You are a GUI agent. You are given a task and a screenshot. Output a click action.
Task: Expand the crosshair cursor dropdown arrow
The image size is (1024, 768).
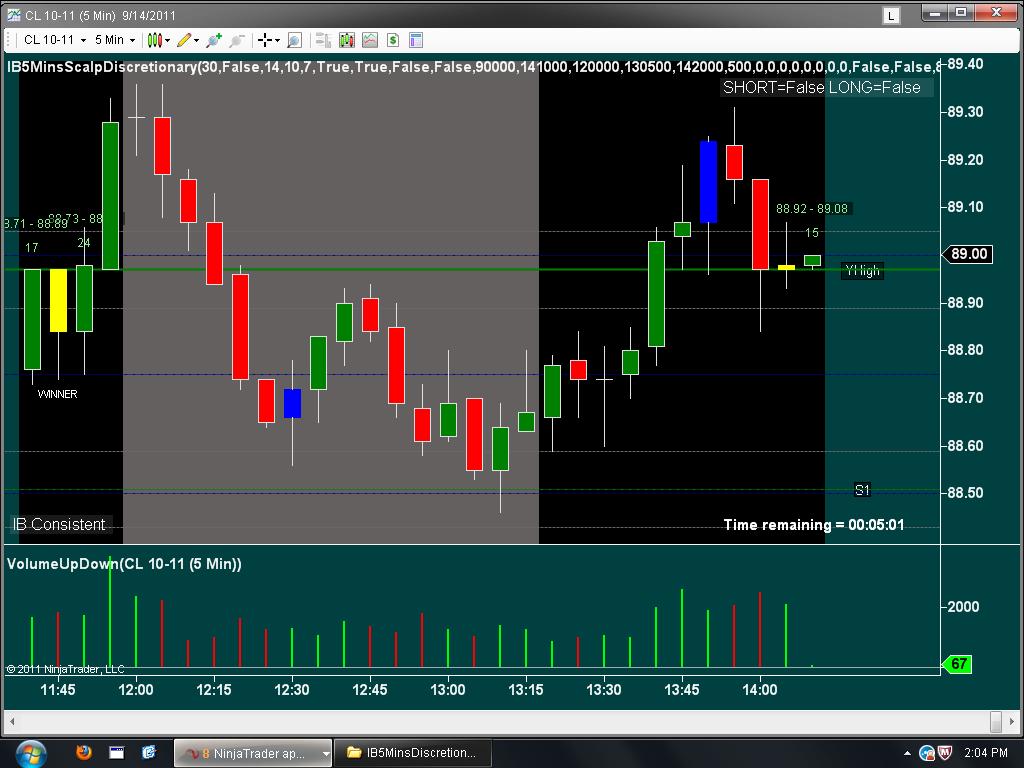278,40
